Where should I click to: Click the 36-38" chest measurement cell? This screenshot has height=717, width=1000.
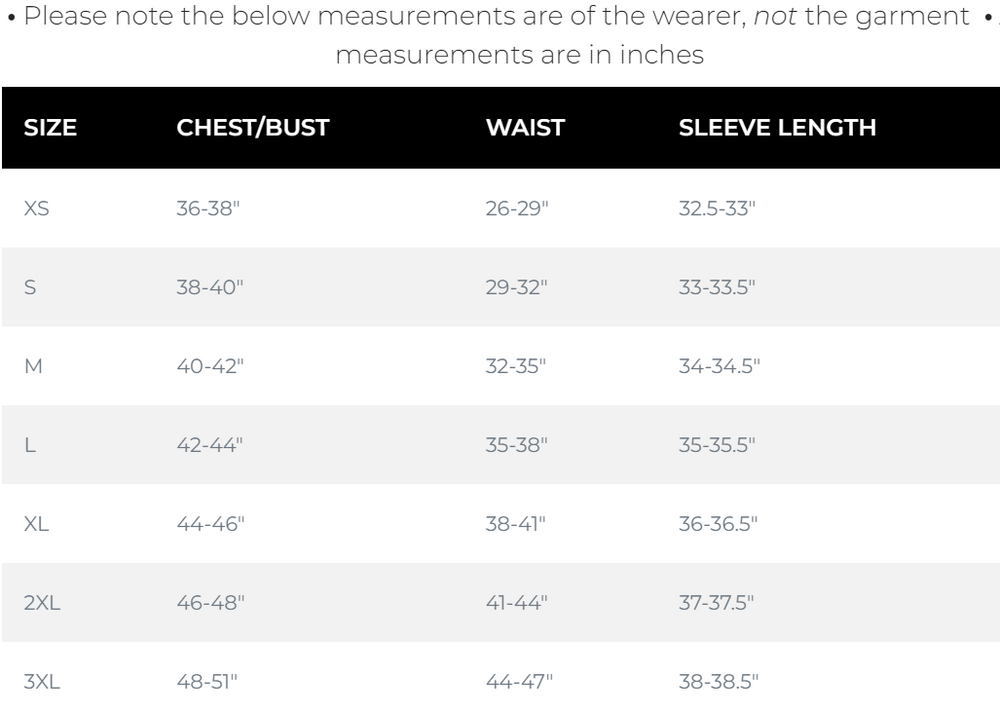click(208, 208)
